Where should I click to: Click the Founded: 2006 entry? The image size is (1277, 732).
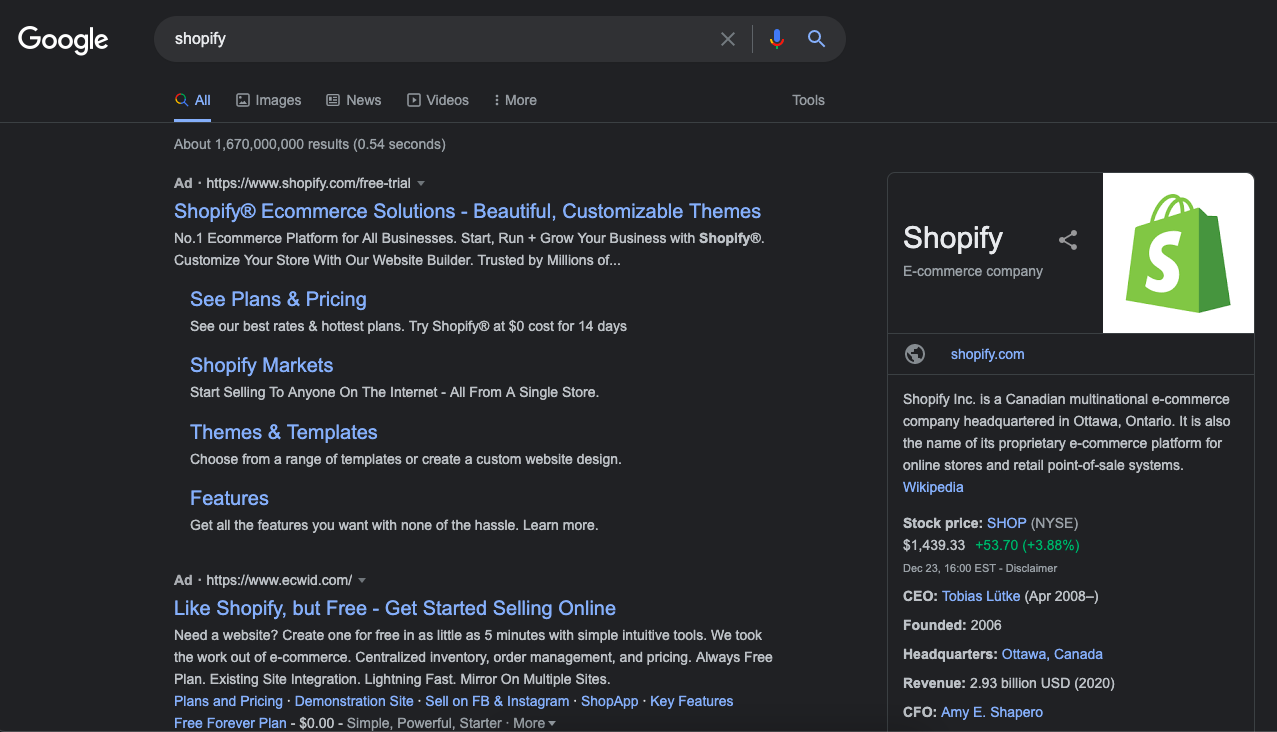click(952, 625)
